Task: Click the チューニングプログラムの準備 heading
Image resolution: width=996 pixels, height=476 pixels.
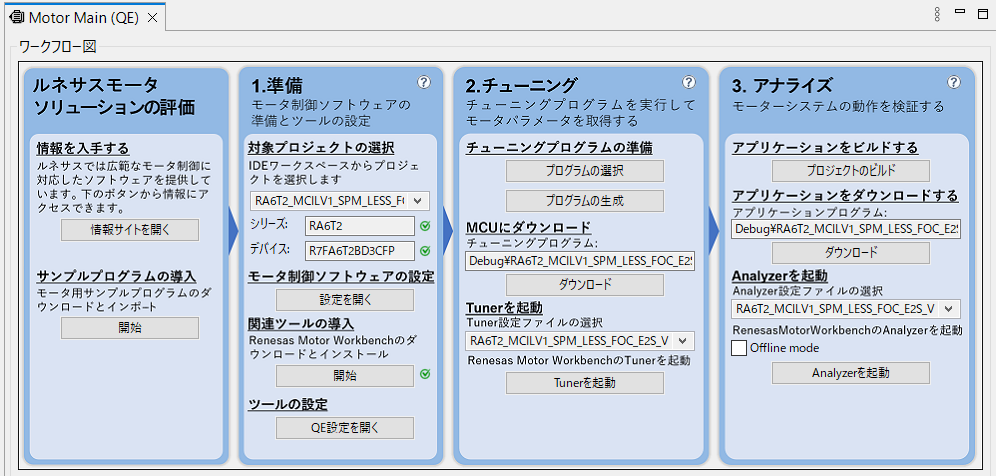Action: pos(560,149)
